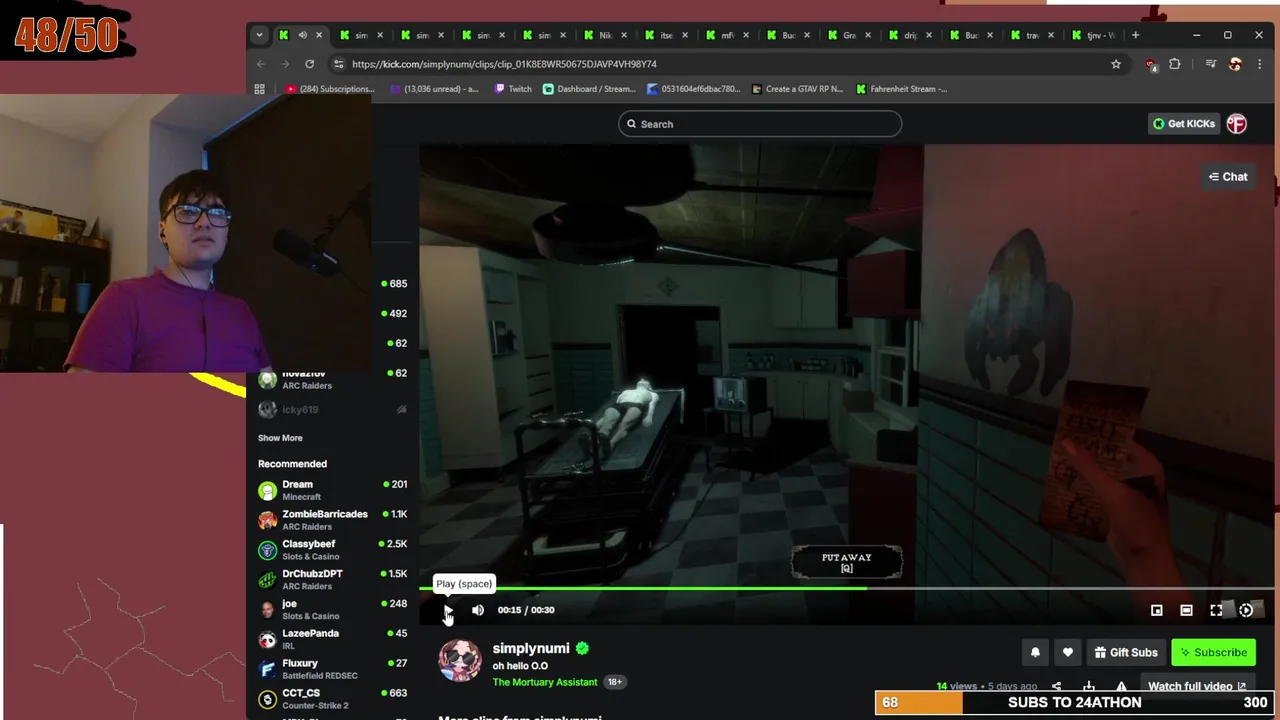Open the Chrome profile avatar
The image size is (1280, 720).
(1235, 64)
